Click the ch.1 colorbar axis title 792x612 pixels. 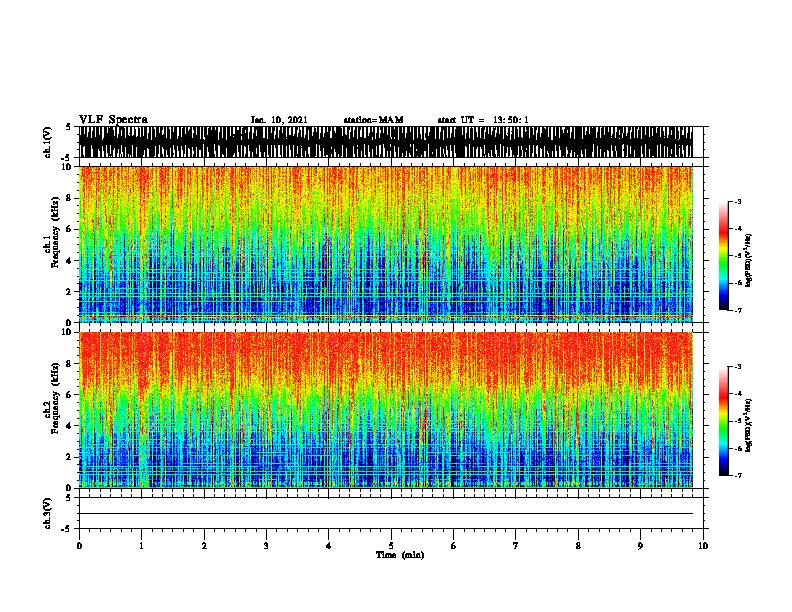pos(749,260)
